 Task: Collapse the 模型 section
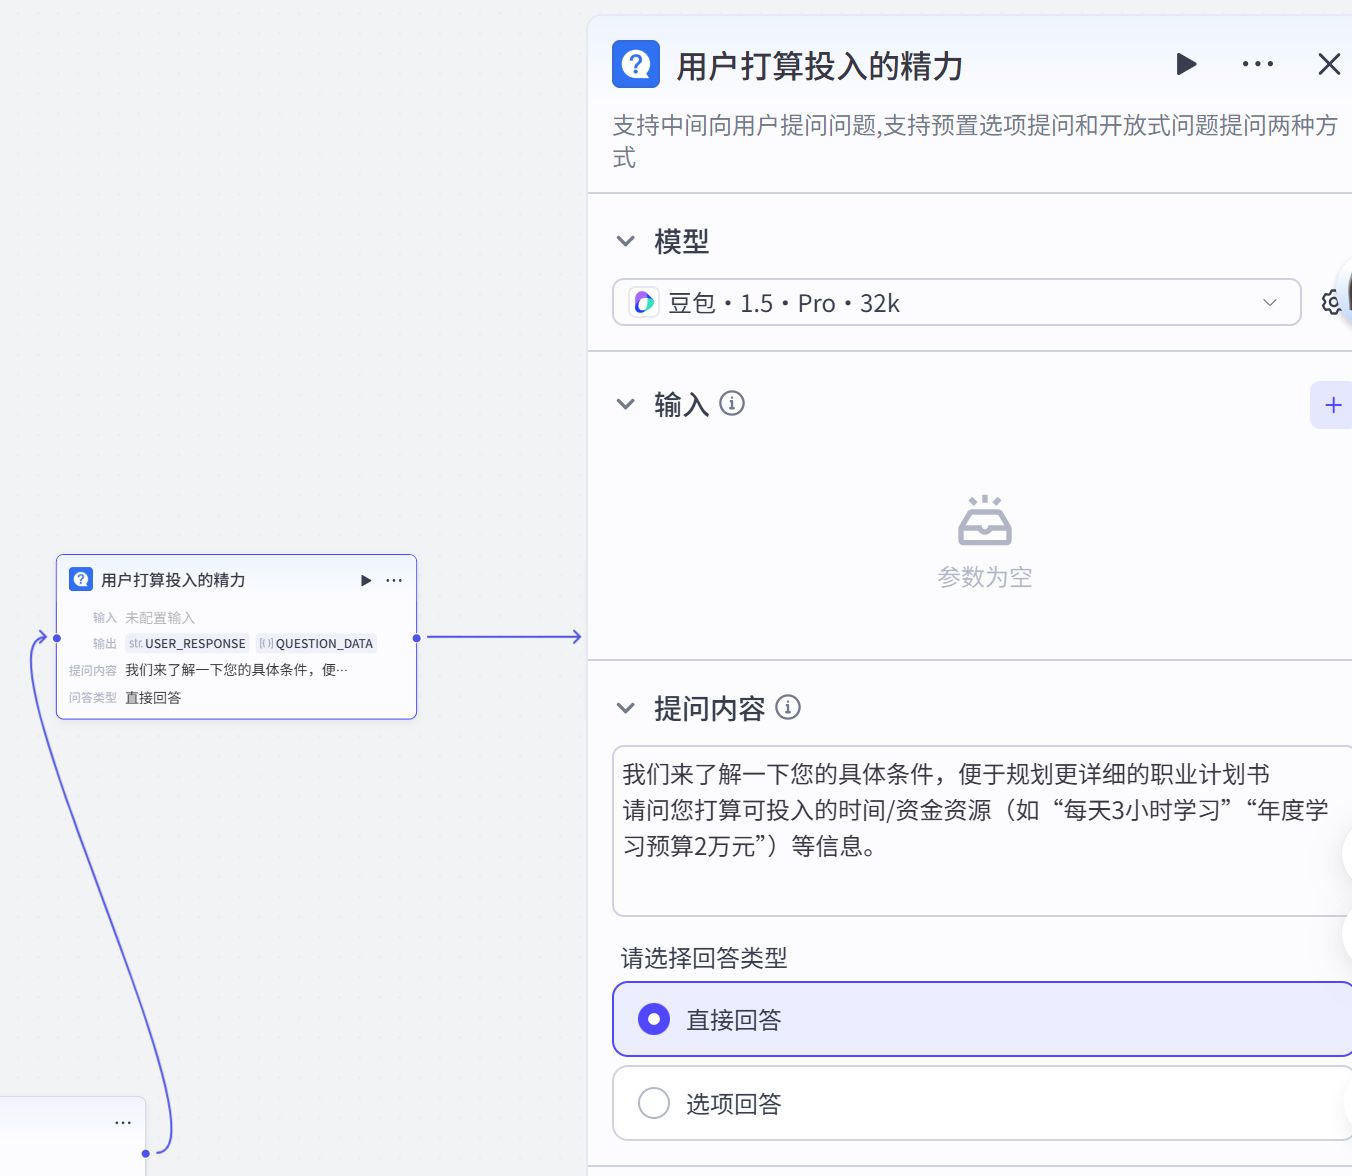coord(625,241)
